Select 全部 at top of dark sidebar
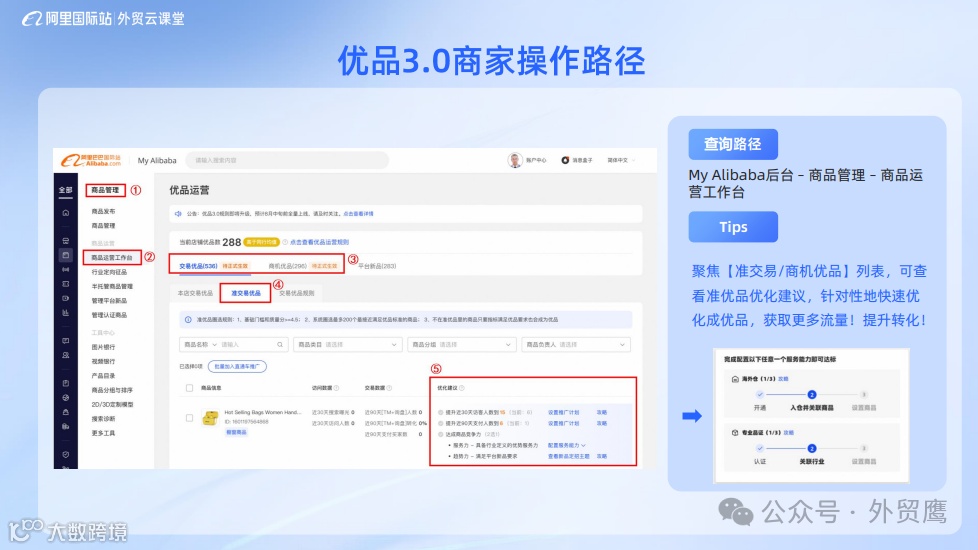 coord(65,190)
